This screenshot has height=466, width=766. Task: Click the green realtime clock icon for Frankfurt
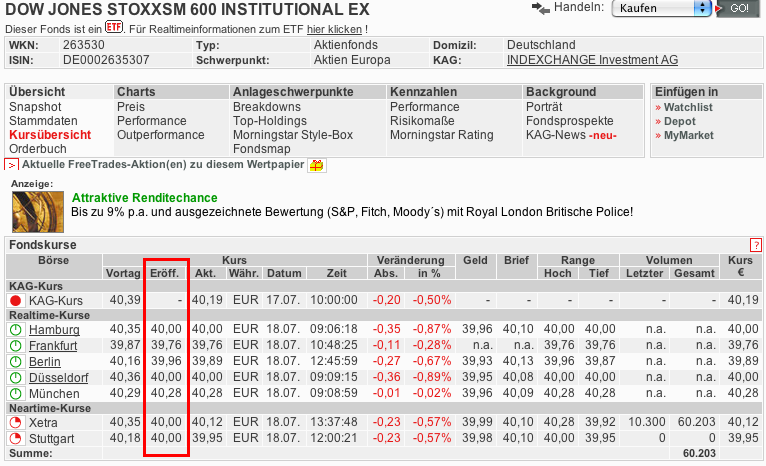16,346
